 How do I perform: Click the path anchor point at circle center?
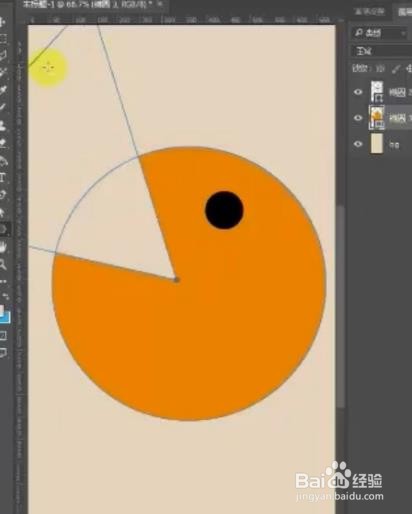click(176, 280)
